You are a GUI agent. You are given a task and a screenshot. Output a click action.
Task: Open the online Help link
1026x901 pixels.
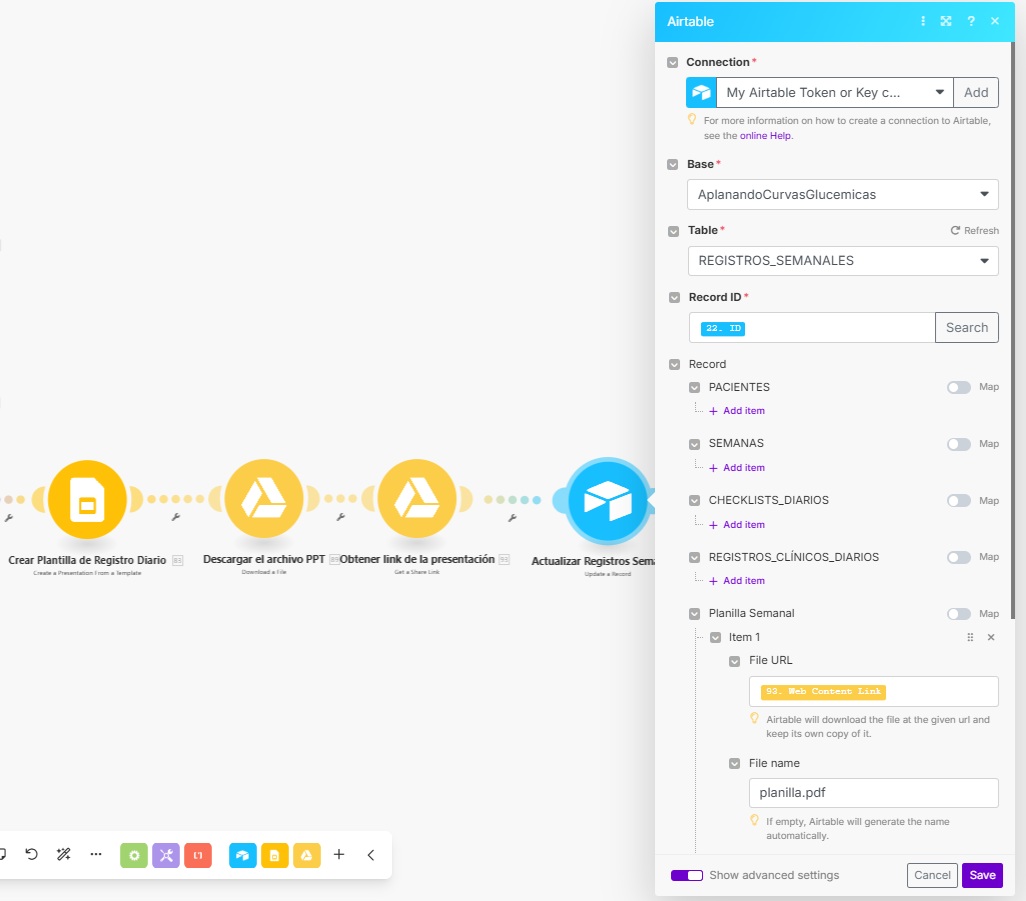pyautogui.click(x=765, y=135)
